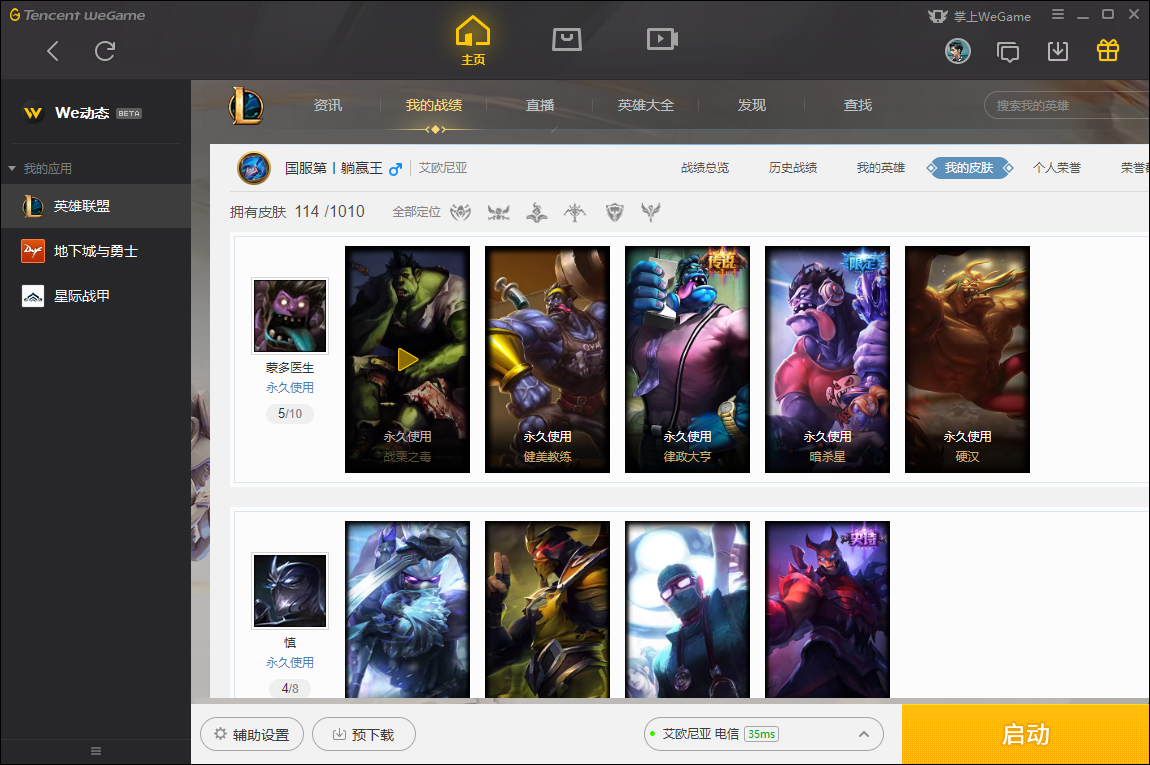Filter skins by marksman role icon

pos(575,213)
